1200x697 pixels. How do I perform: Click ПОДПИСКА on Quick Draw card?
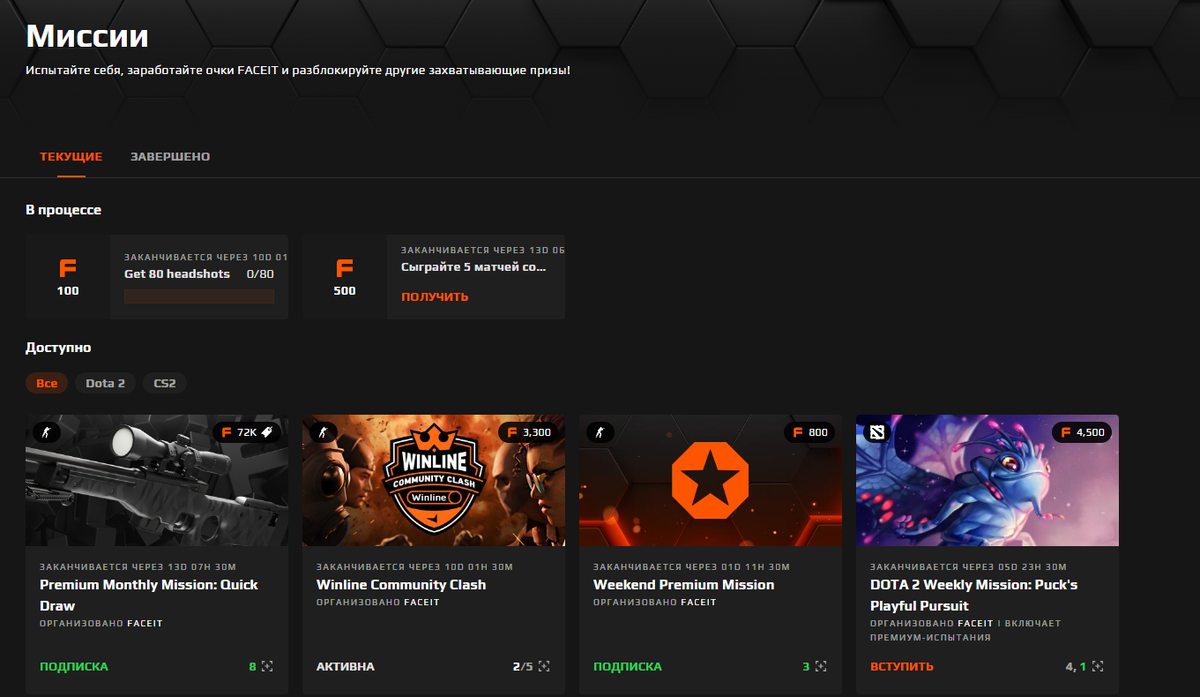tap(74, 666)
